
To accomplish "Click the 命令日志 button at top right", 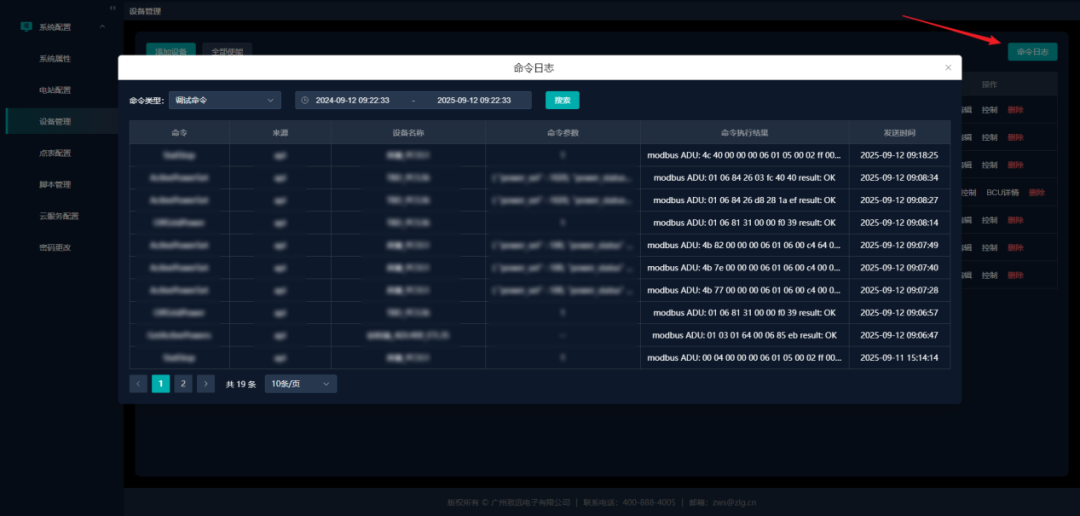I will pos(1032,52).
